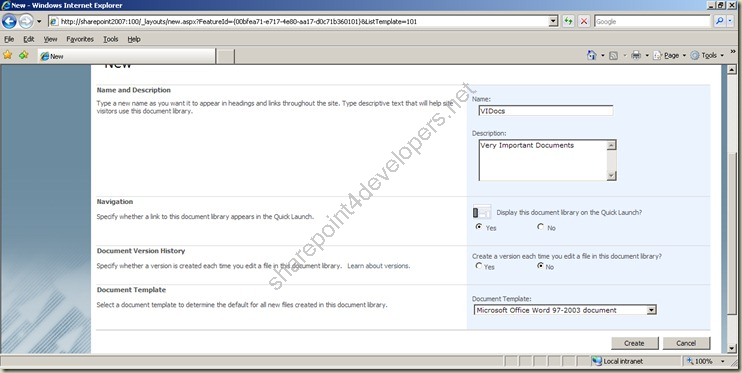Click the browser Forward arrow button
The width and height of the screenshot is (742, 373).
coord(26,21)
